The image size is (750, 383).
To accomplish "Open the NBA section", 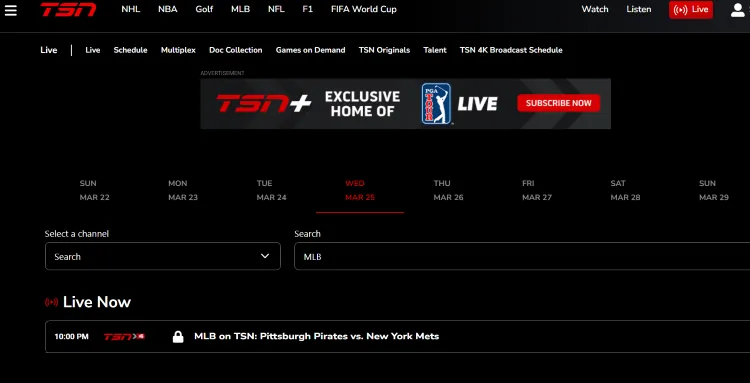I will coord(168,9).
